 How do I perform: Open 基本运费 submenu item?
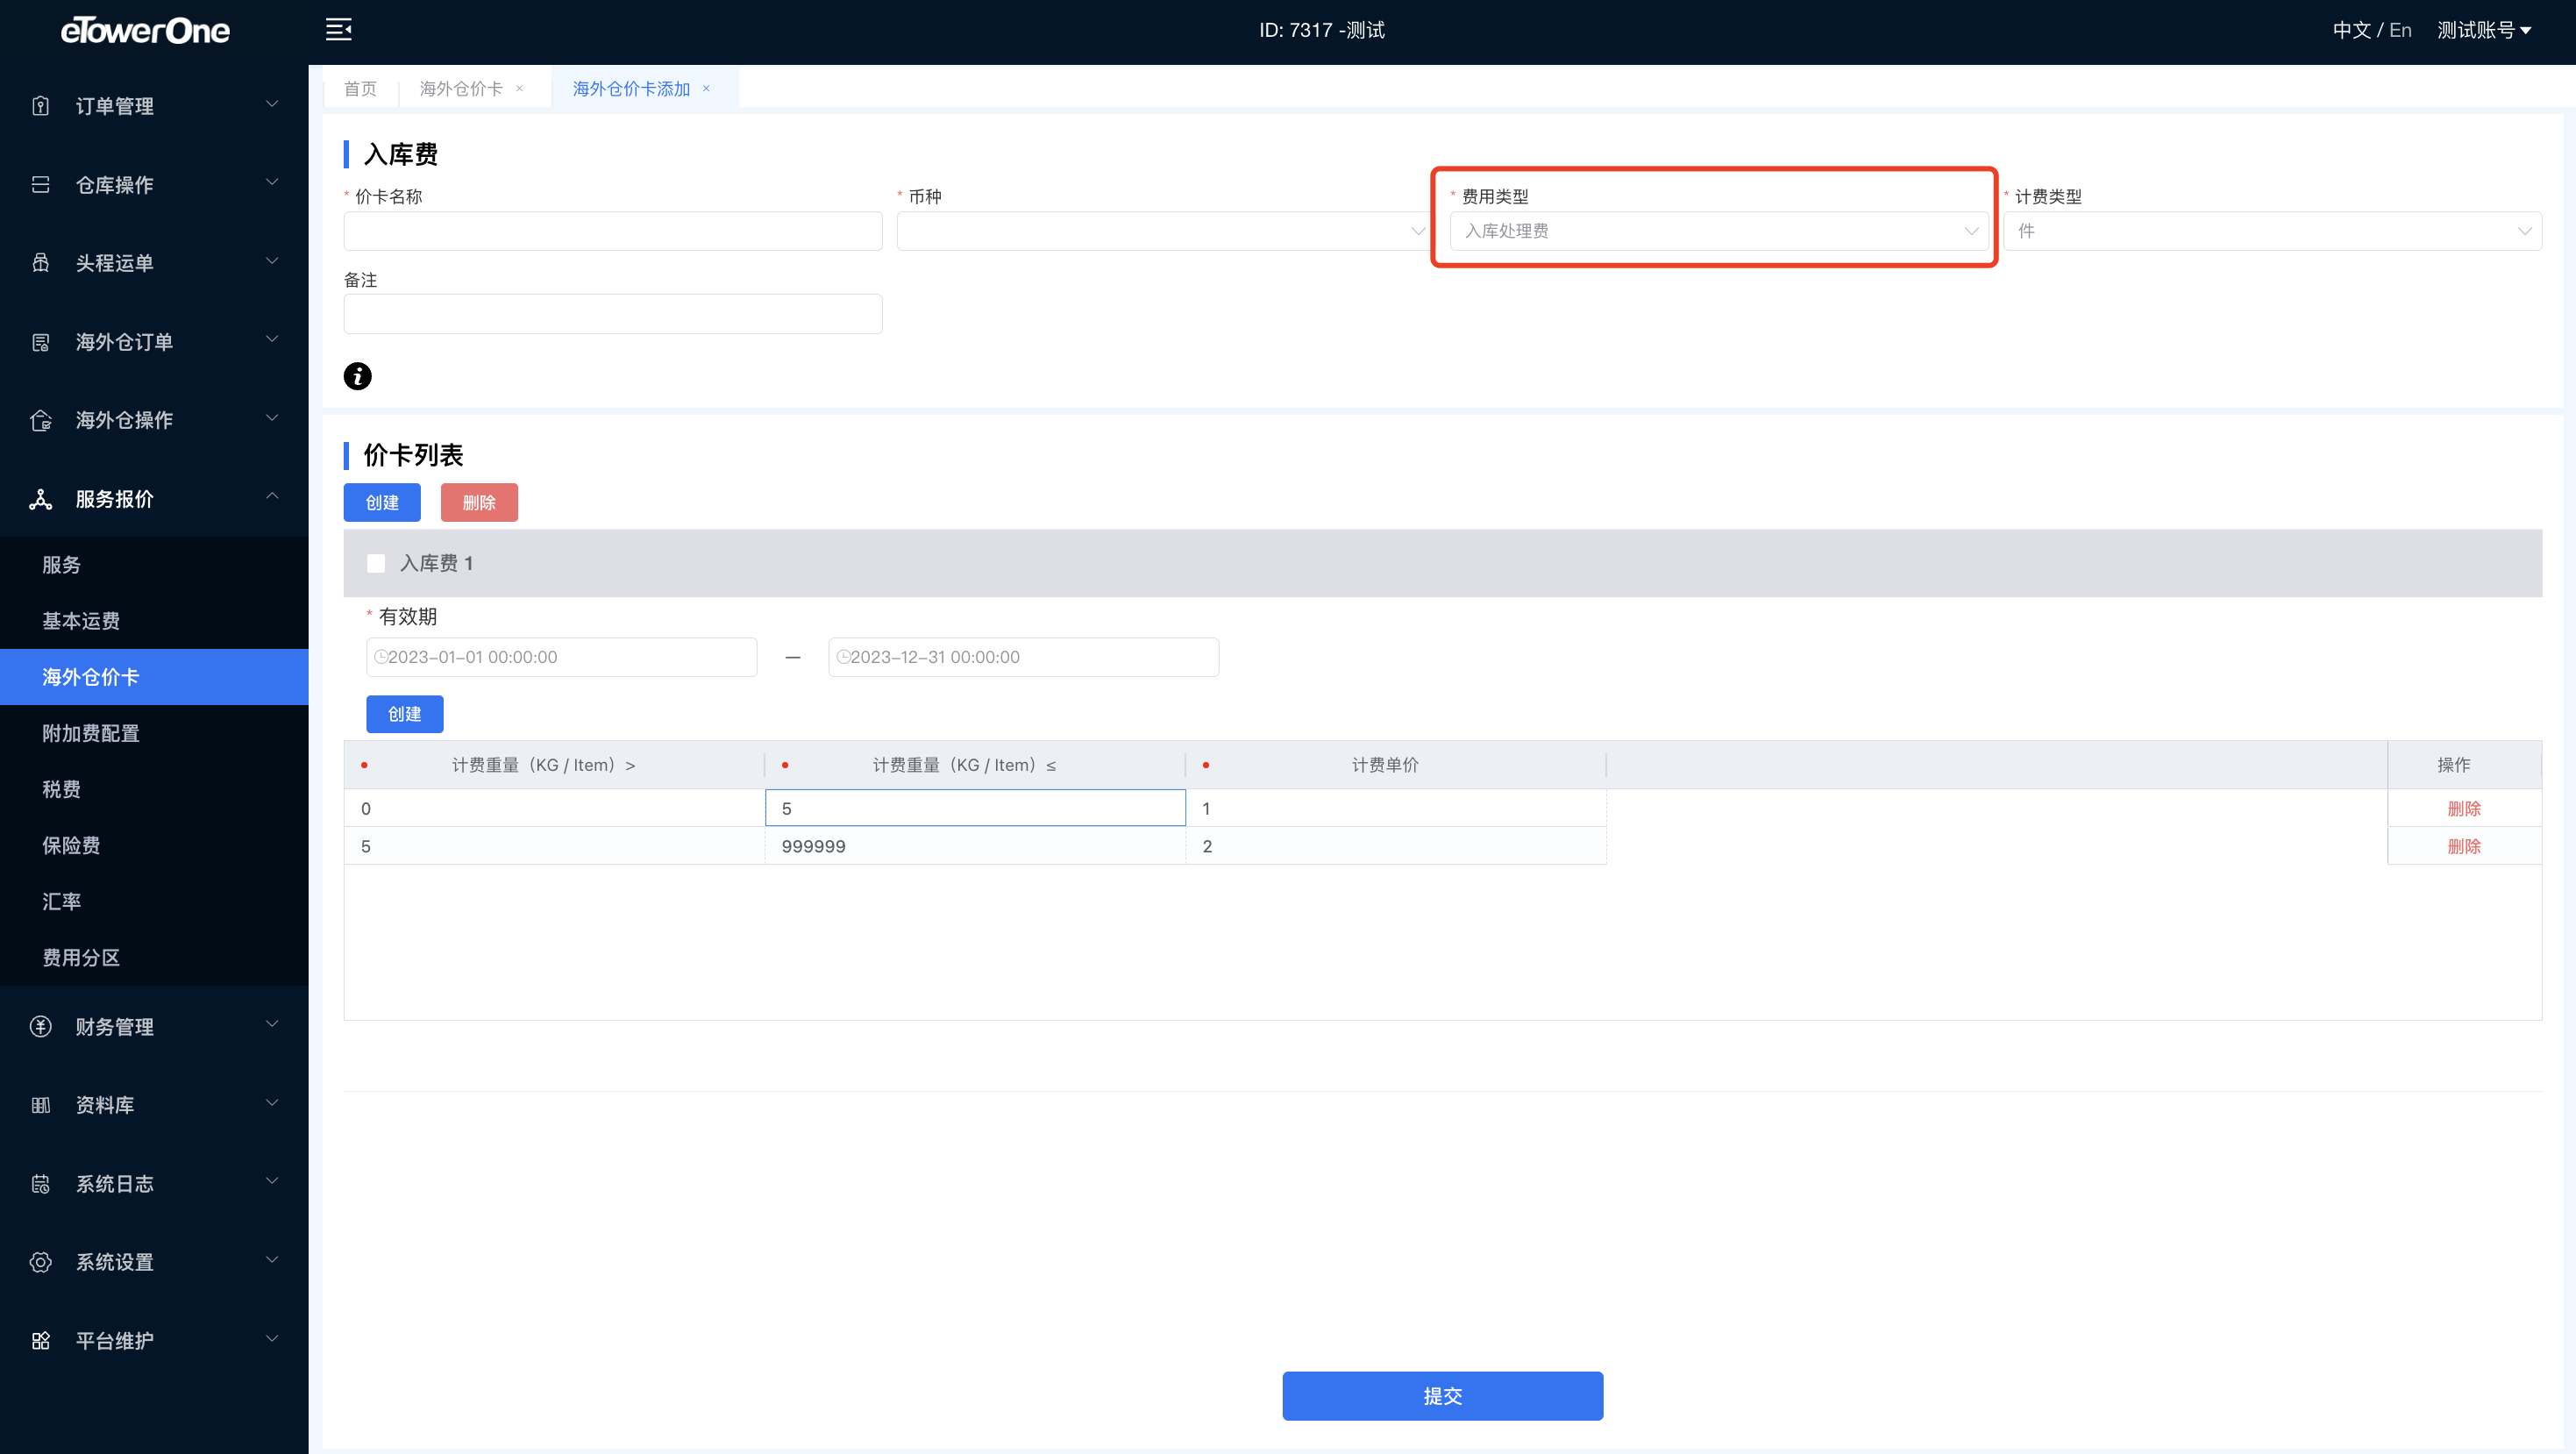tap(154, 621)
